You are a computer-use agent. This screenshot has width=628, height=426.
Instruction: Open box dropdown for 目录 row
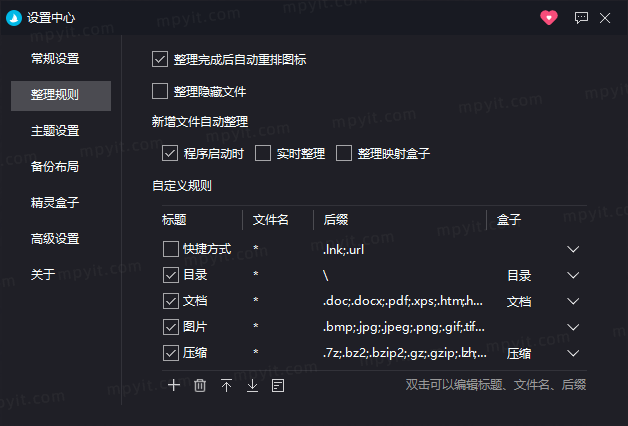(573, 275)
